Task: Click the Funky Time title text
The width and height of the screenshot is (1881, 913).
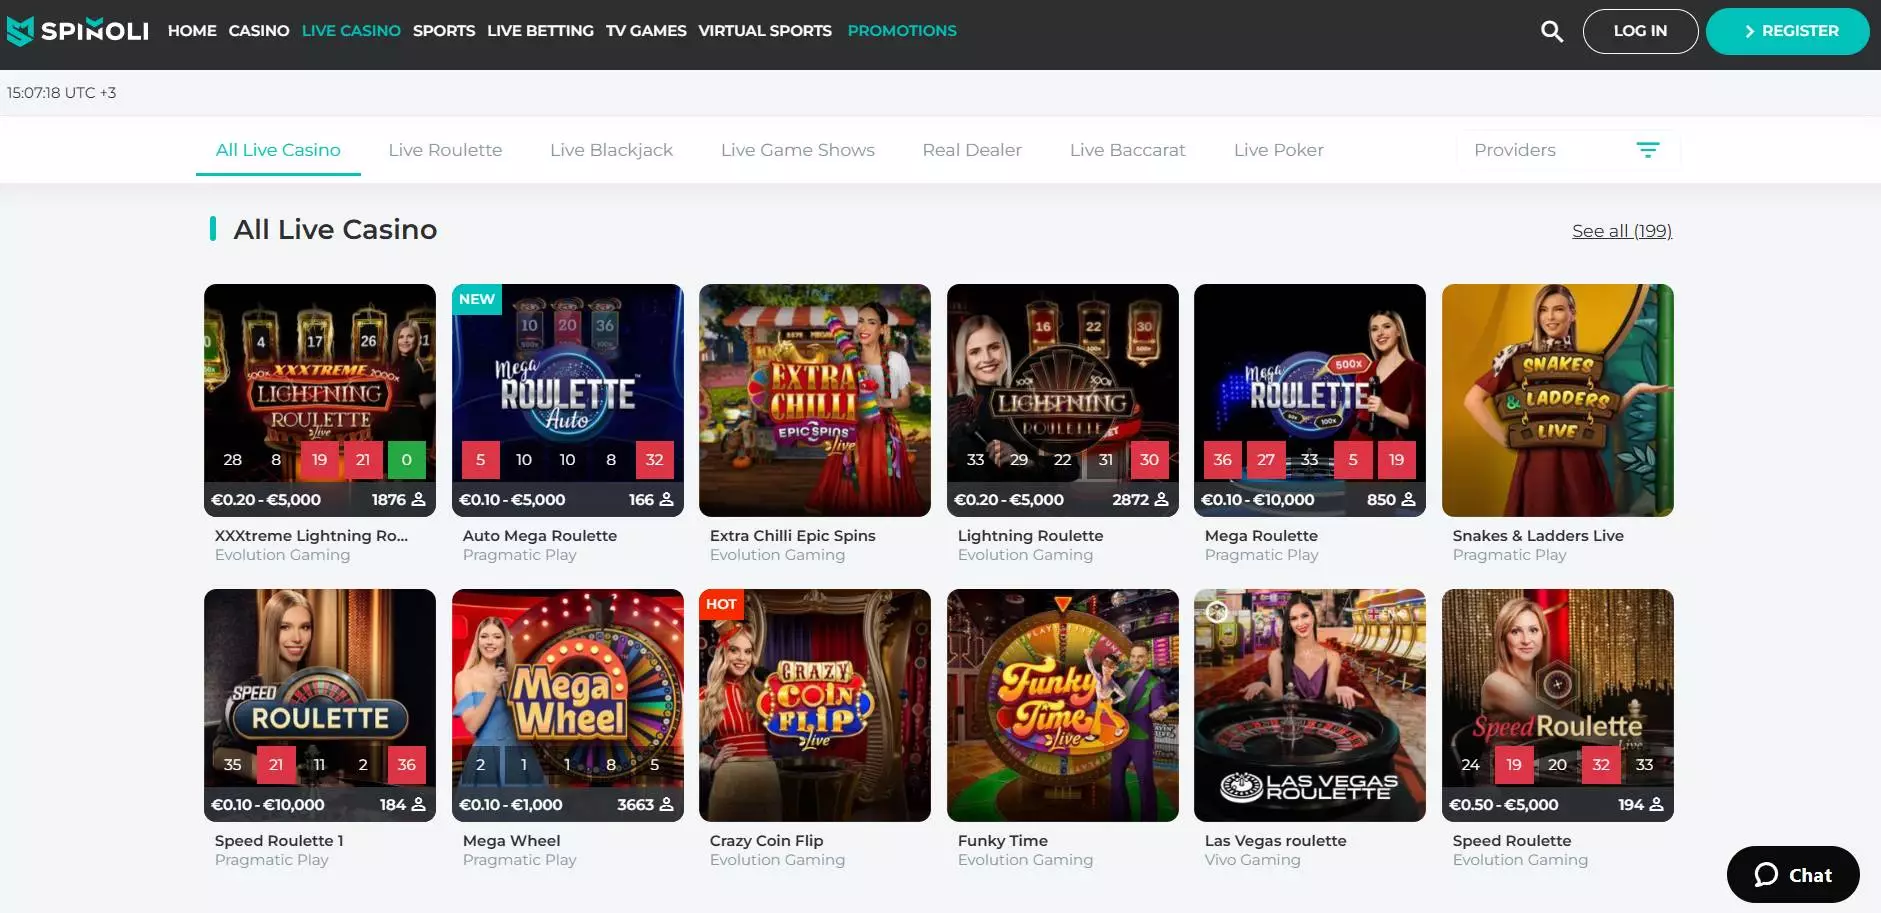Action: [x=1003, y=841]
